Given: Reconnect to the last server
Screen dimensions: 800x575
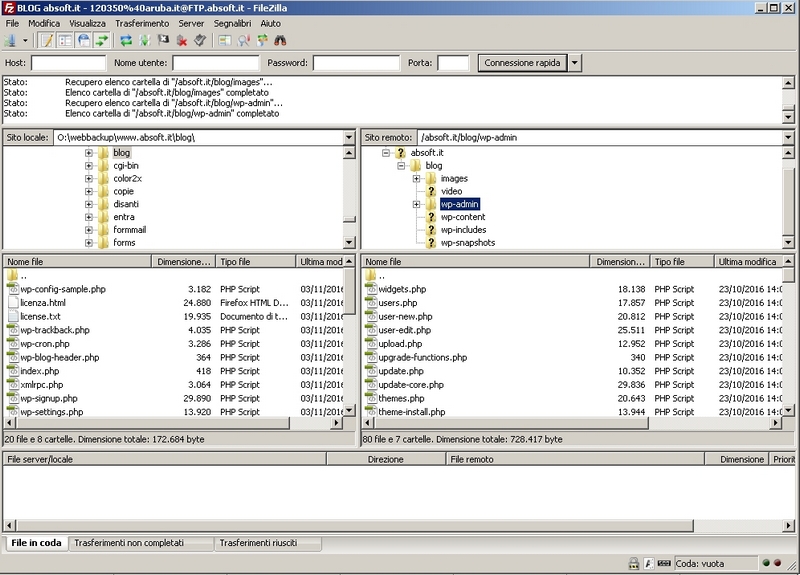Looking at the screenshot, I should pyautogui.click(x=200, y=40).
